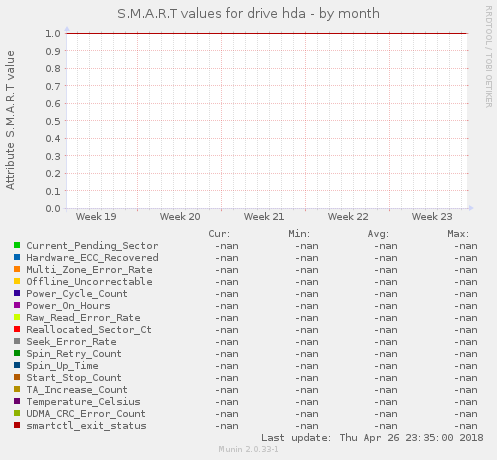Select the TA_Increase_Count legend label

pos(77,390)
